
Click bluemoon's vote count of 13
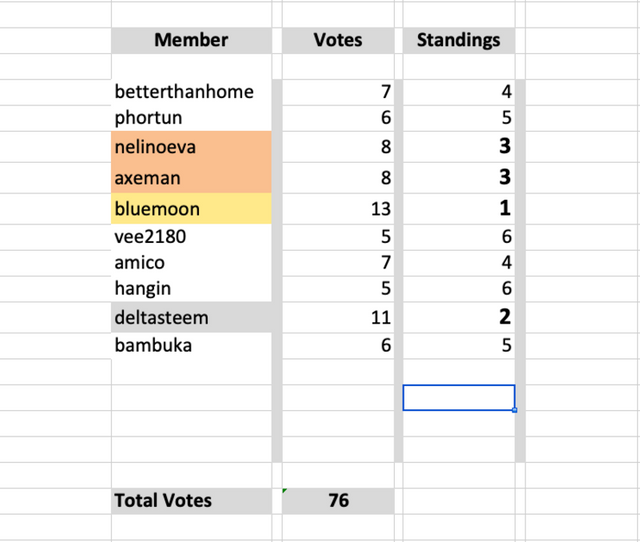pyautogui.click(x=338, y=209)
